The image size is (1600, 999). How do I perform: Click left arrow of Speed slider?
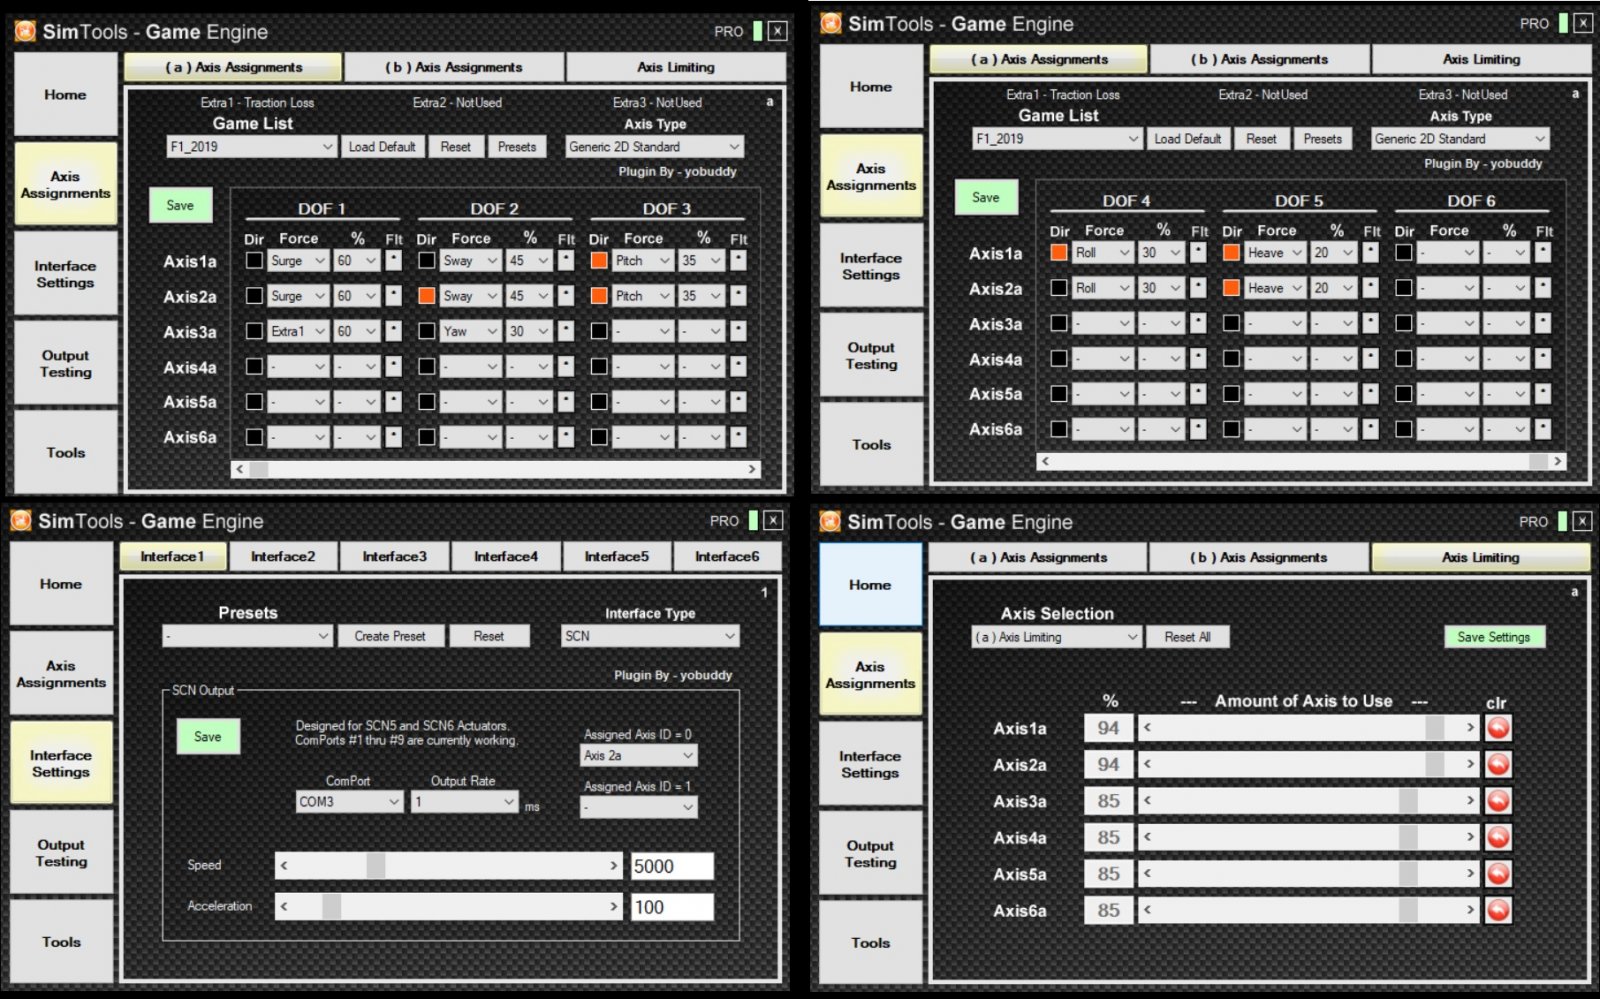(284, 866)
